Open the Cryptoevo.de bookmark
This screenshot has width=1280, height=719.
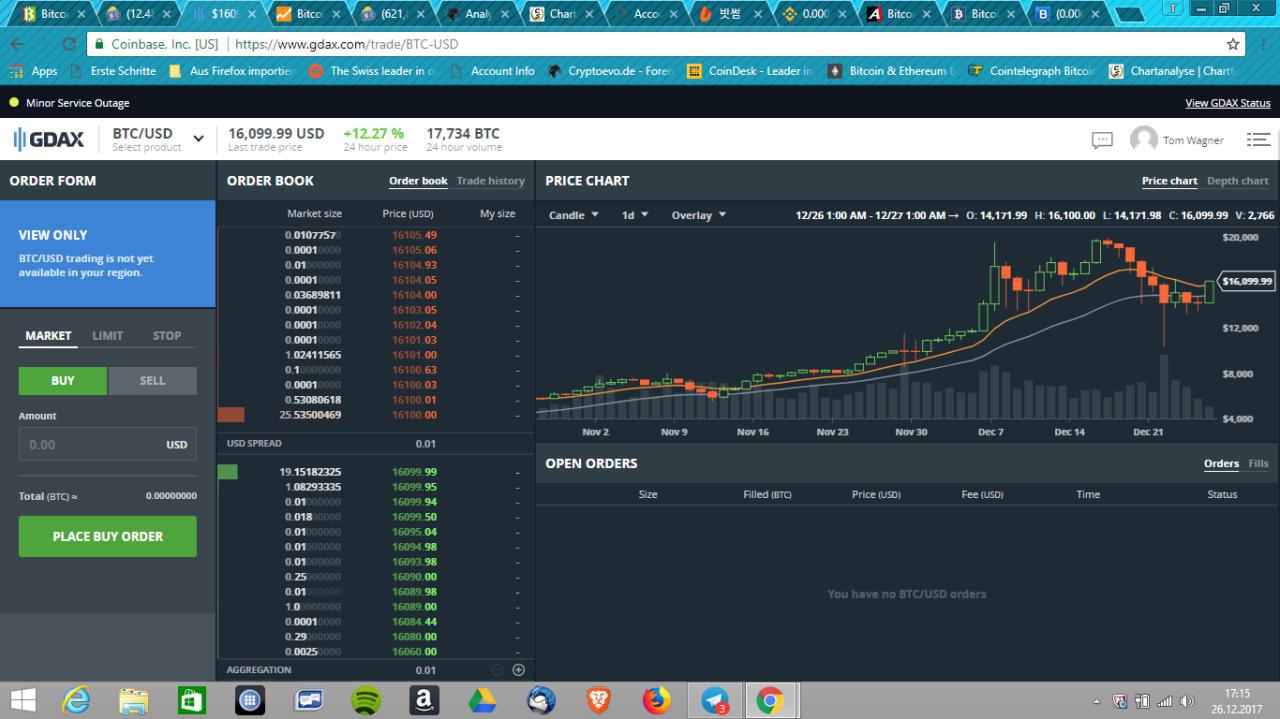(x=609, y=71)
